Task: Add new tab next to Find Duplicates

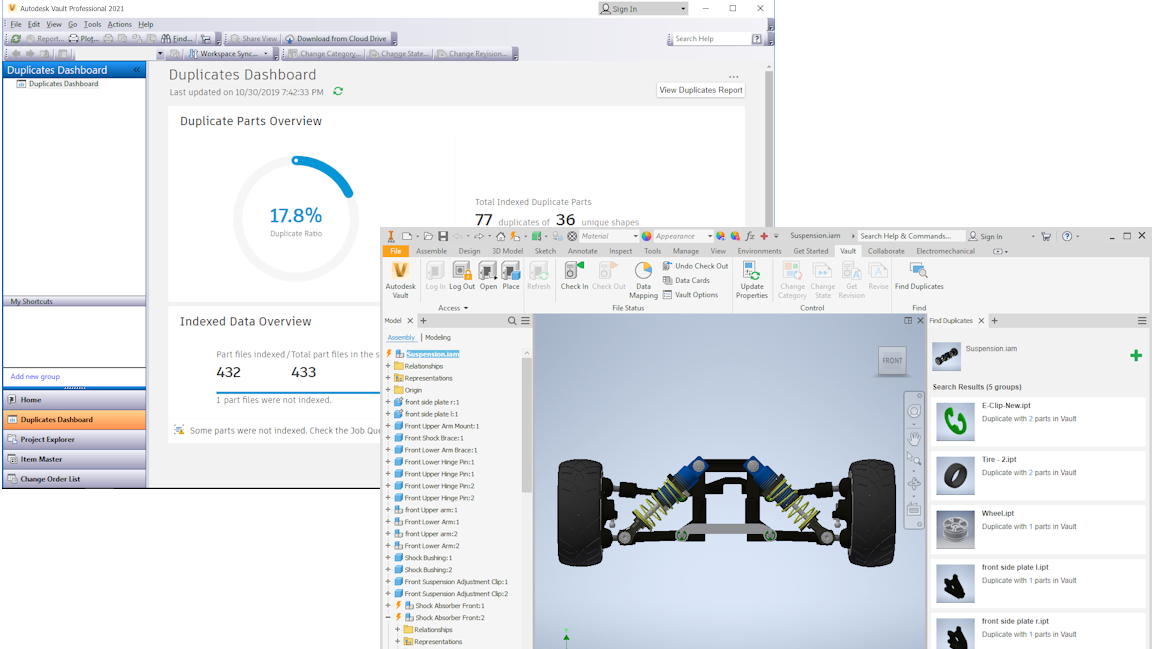Action: pyautogui.click(x=994, y=320)
